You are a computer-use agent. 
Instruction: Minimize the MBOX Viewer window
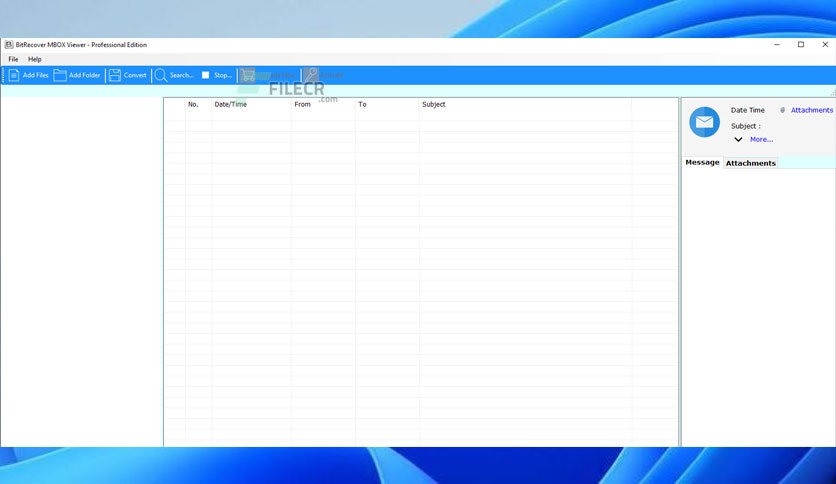[x=777, y=45]
